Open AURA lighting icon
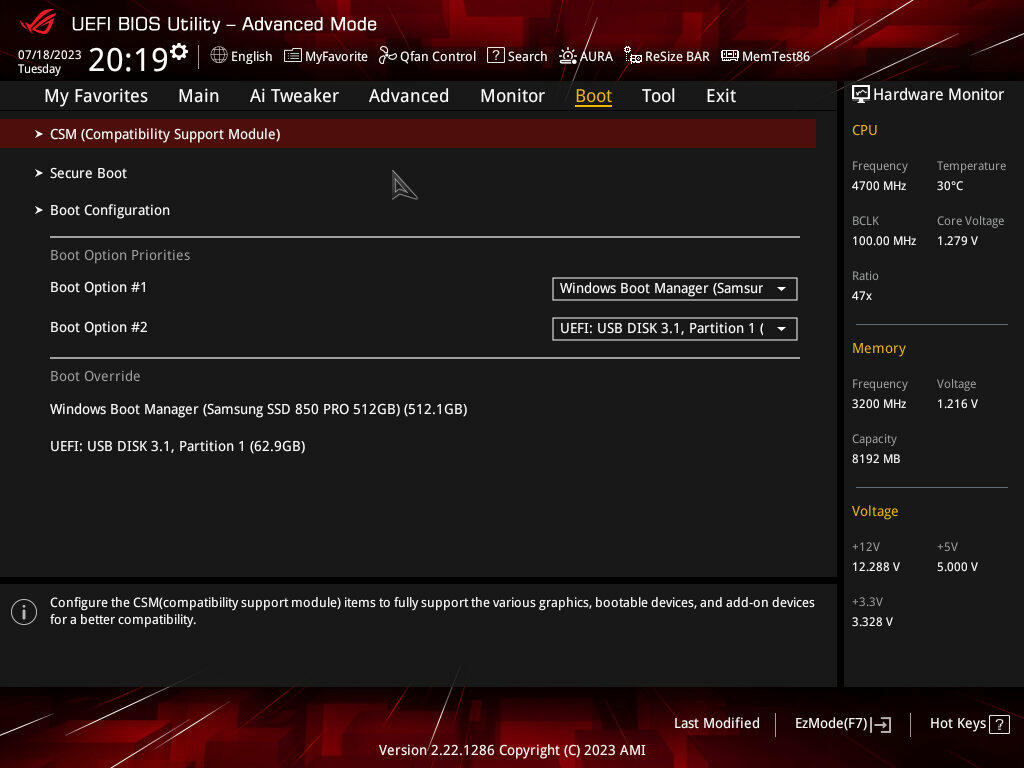 pyautogui.click(x=568, y=56)
